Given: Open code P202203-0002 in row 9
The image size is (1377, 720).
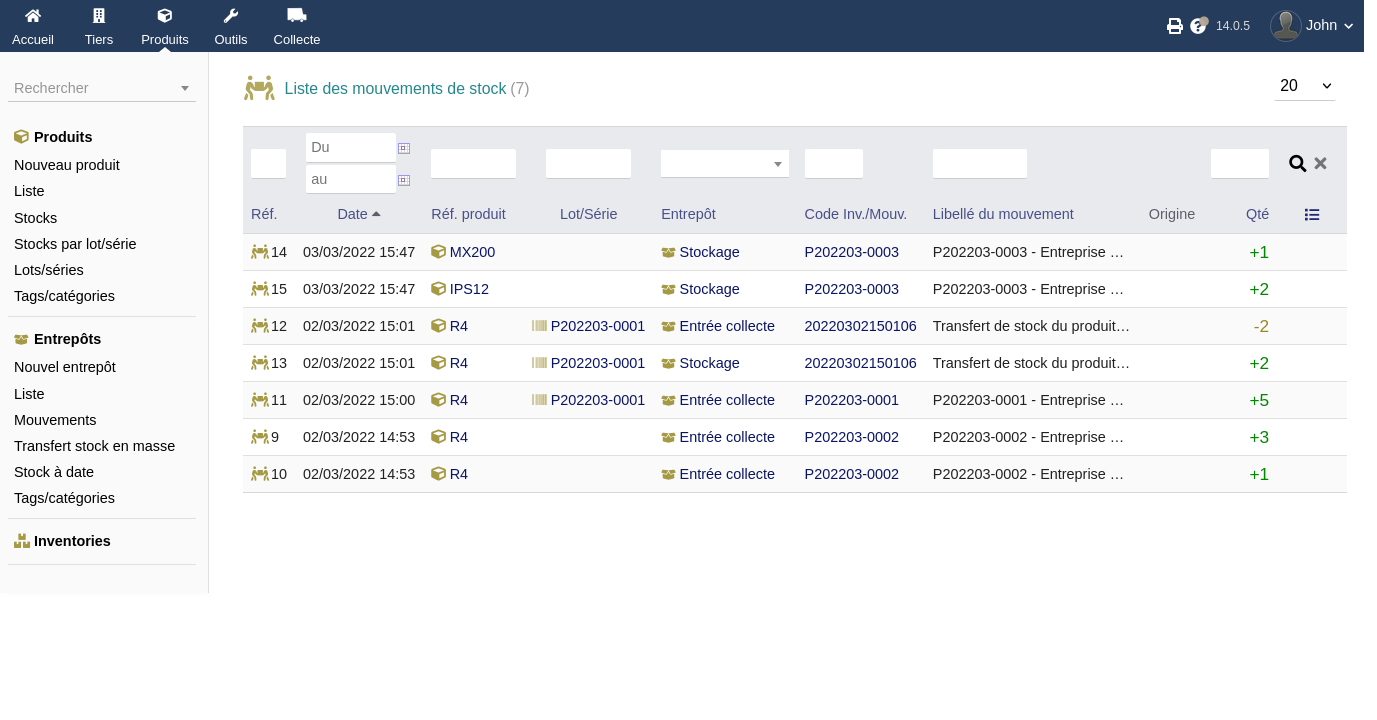Looking at the screenshot, I should point(852,437).
